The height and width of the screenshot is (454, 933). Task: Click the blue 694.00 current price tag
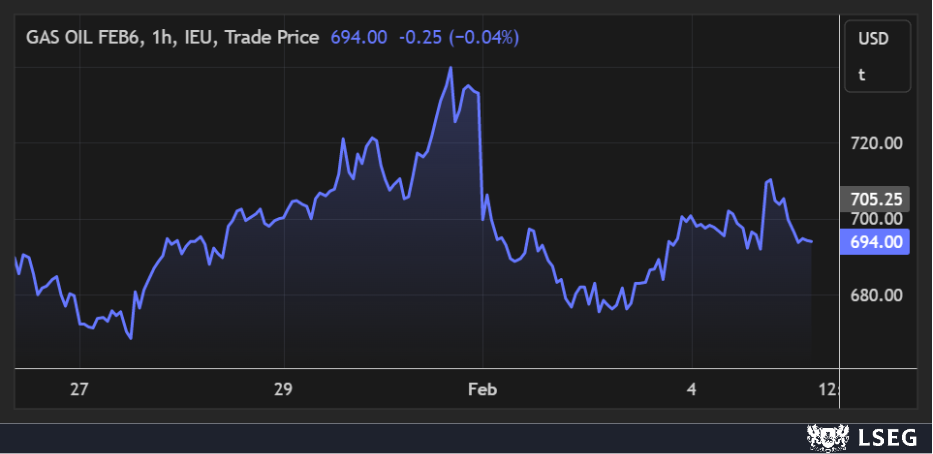pyautogui.click(x=876, y=241)
